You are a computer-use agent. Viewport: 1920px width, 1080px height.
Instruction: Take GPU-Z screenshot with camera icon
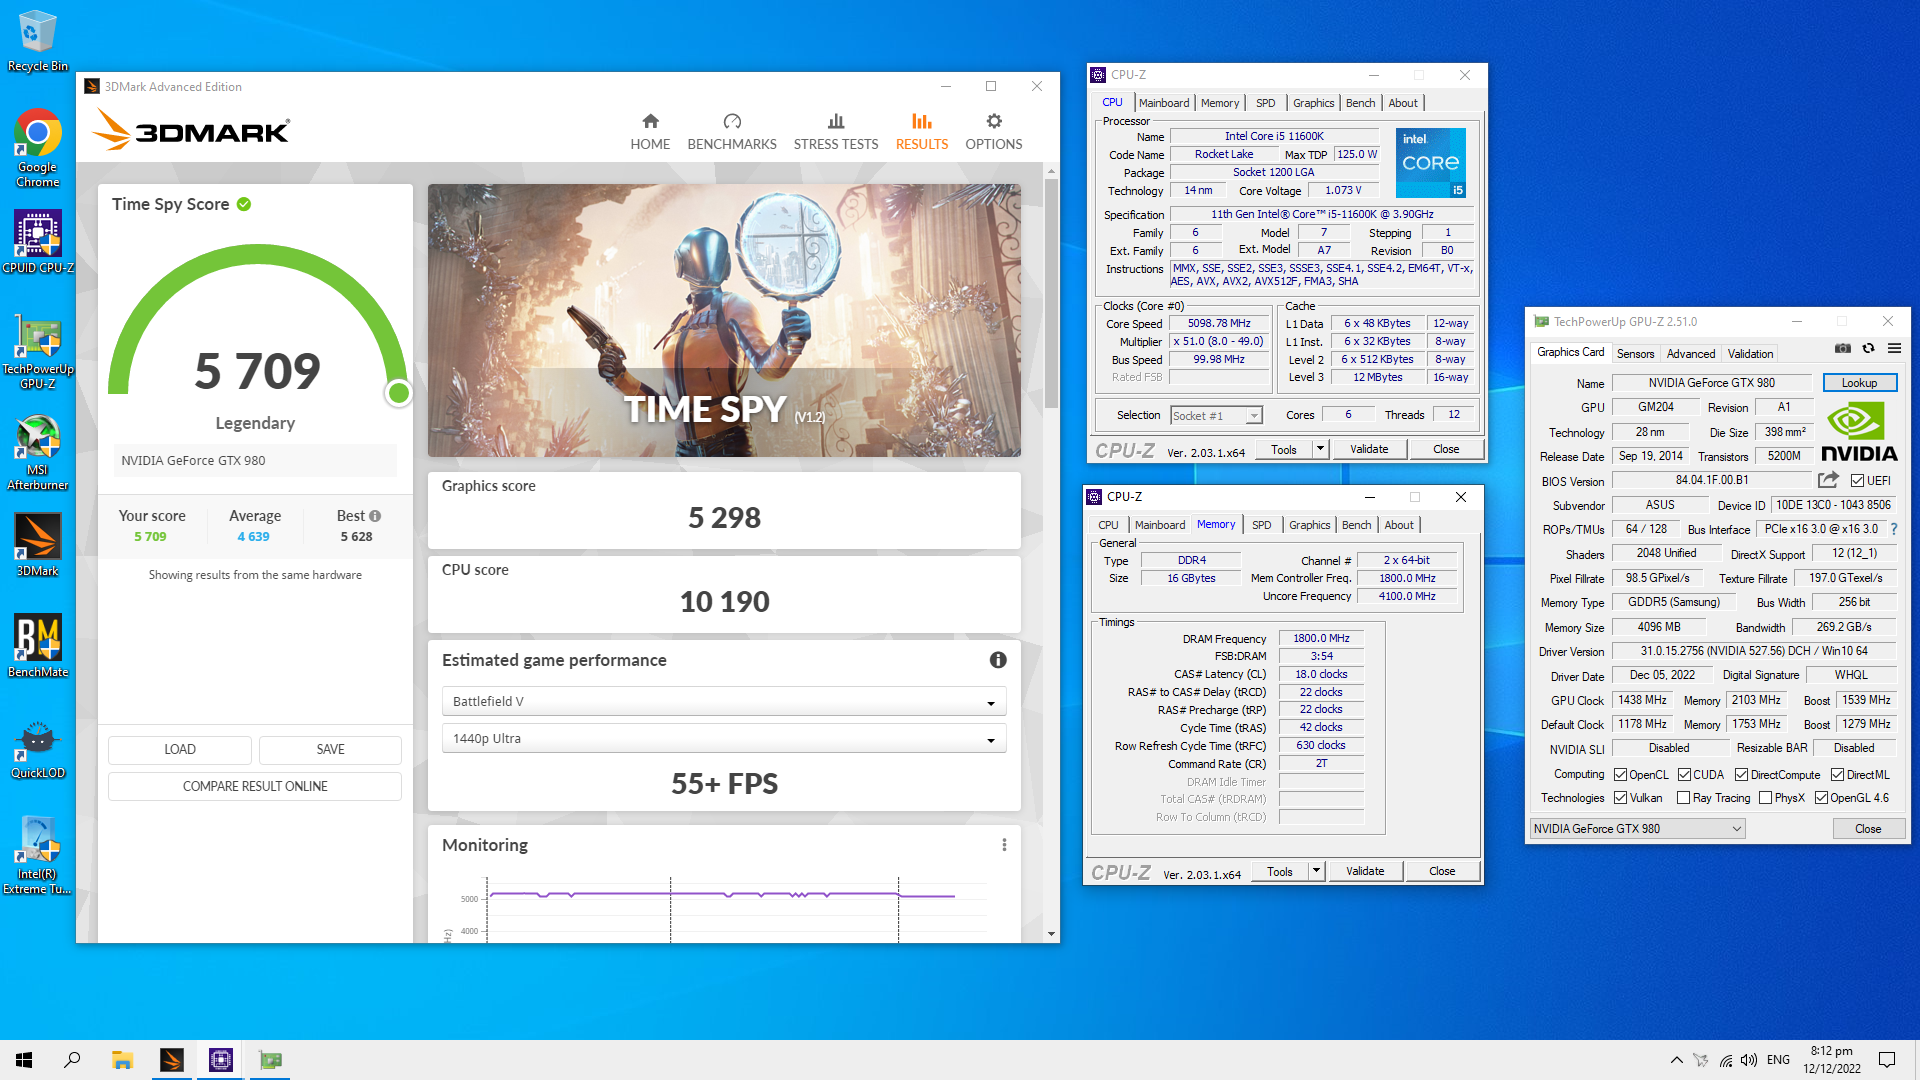tap(1842, 348)
